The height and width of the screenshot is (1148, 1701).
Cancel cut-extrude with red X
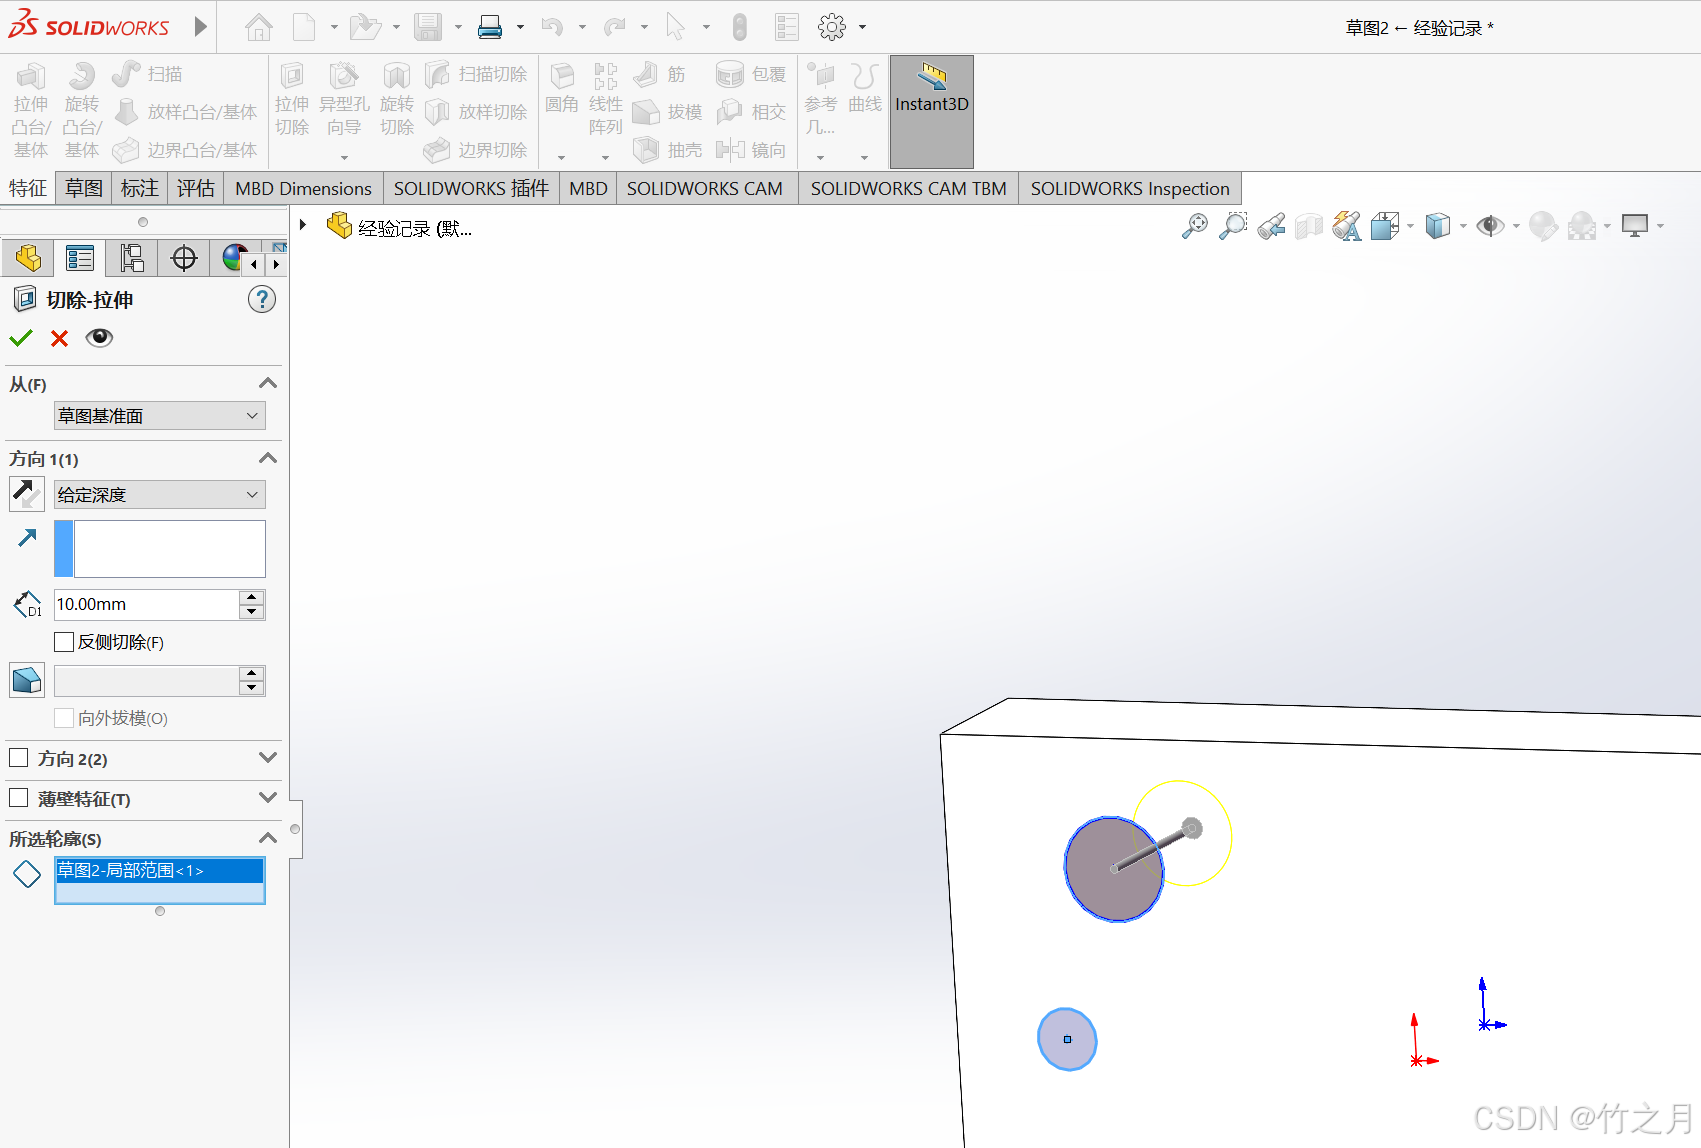(x=59, y=338)
